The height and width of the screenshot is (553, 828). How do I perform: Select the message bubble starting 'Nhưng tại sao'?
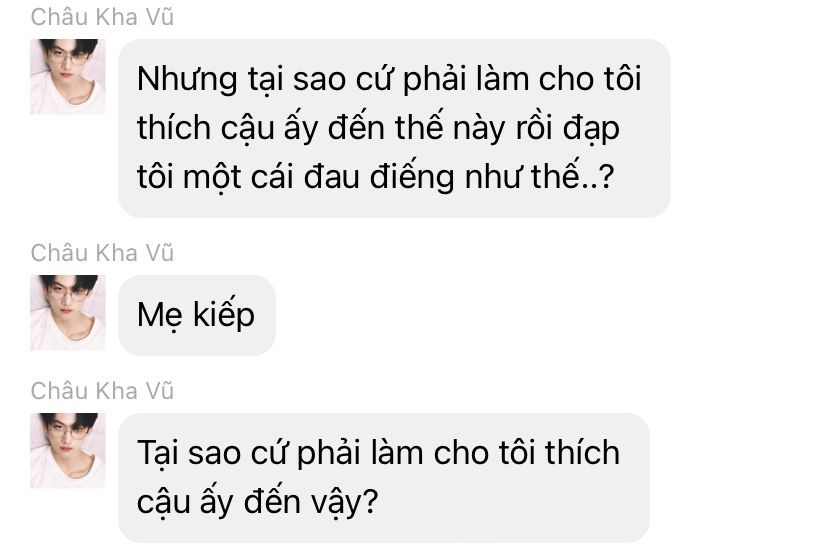point(394,128)
